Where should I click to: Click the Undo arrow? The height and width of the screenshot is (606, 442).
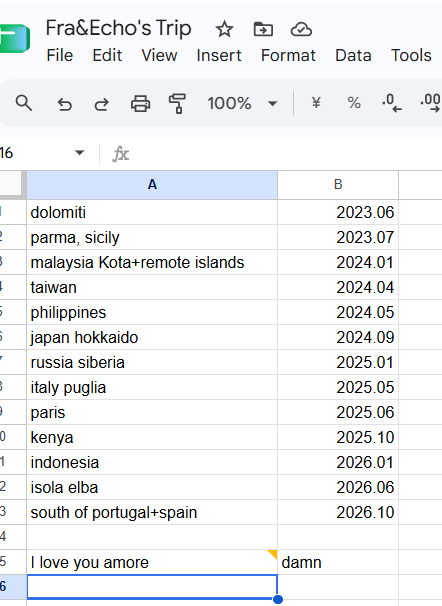click(x=65, y=104)
